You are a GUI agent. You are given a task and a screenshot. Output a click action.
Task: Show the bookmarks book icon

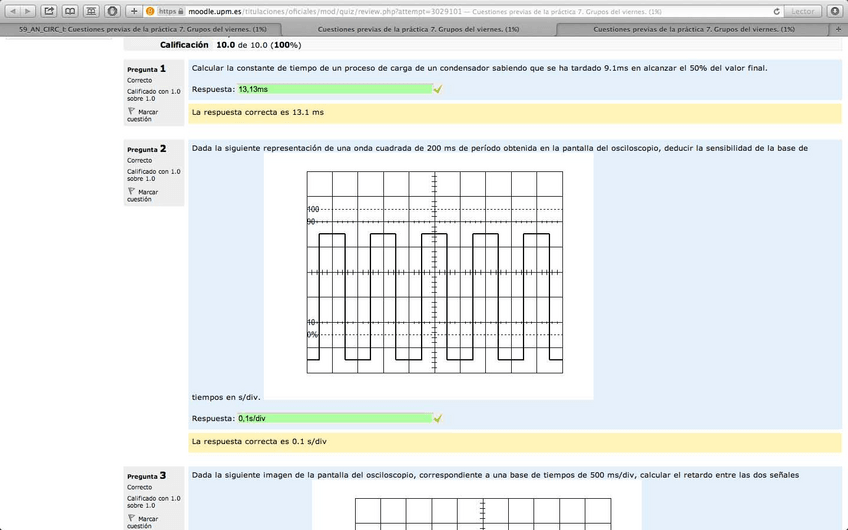[70, 11]
